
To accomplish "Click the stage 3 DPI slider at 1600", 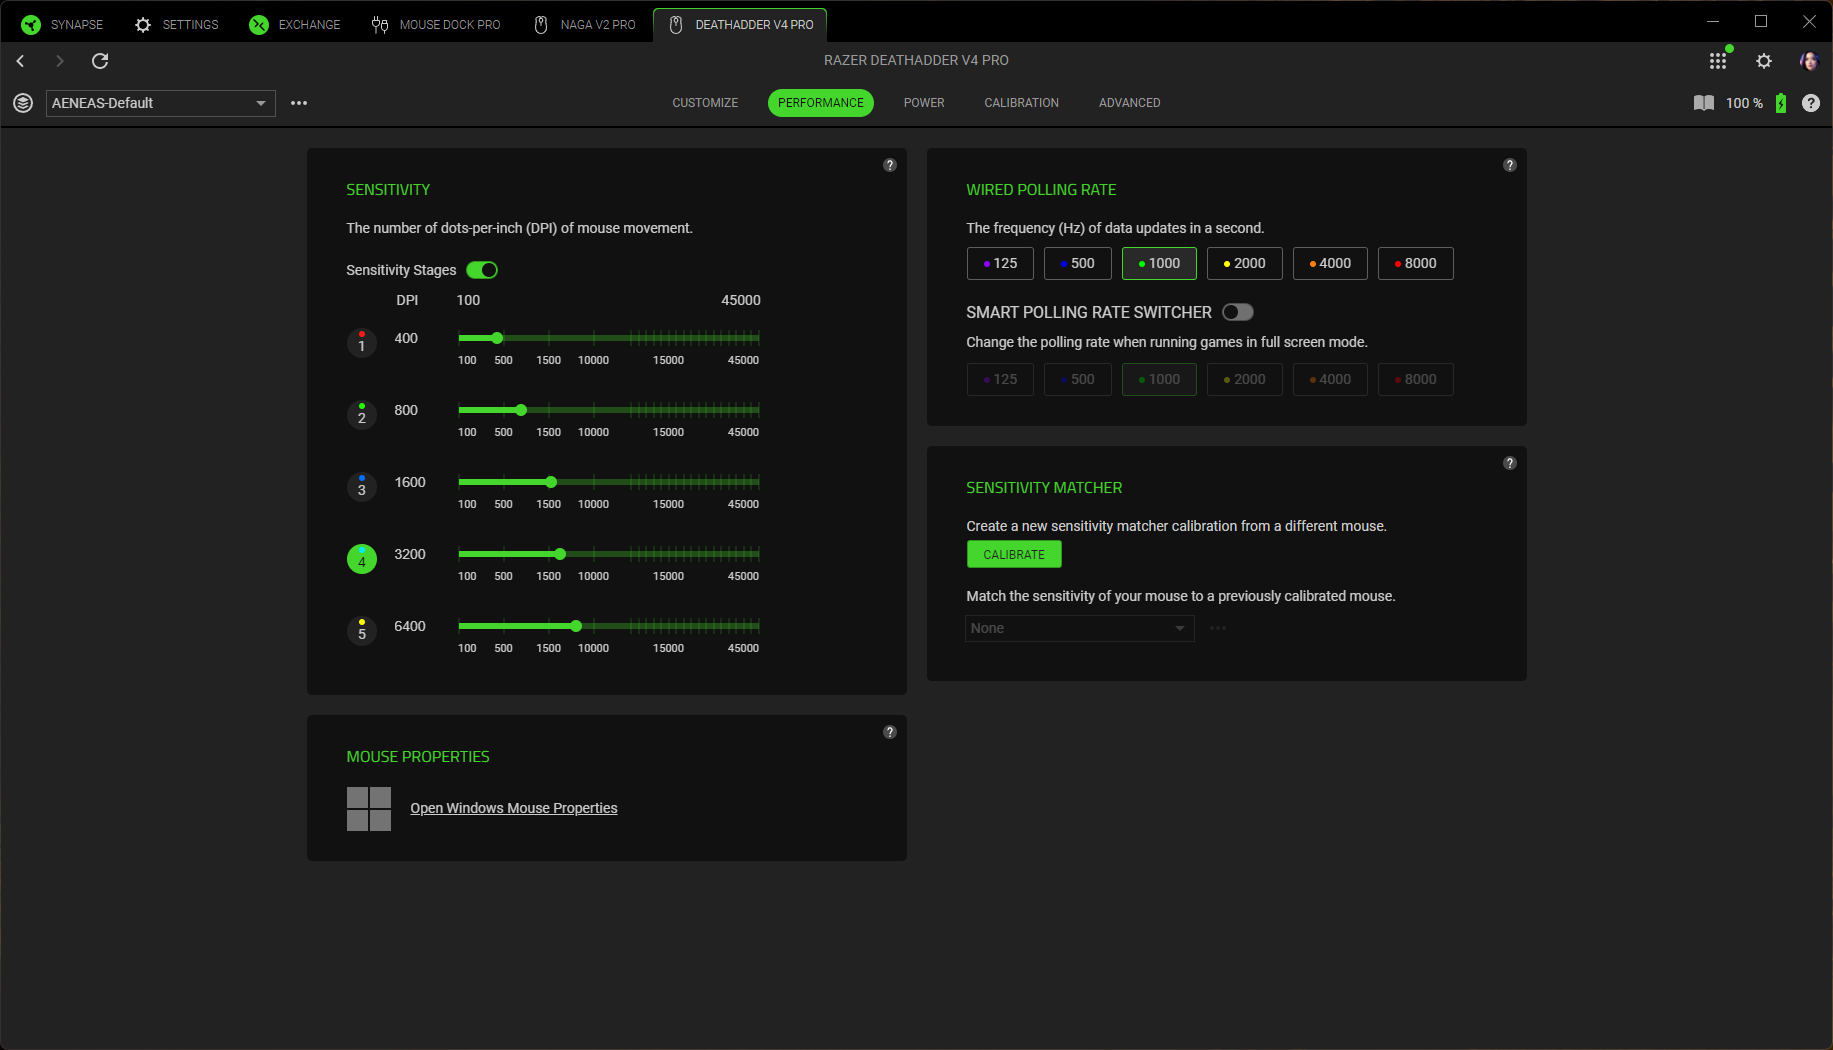I will click(x=551, y=482).
